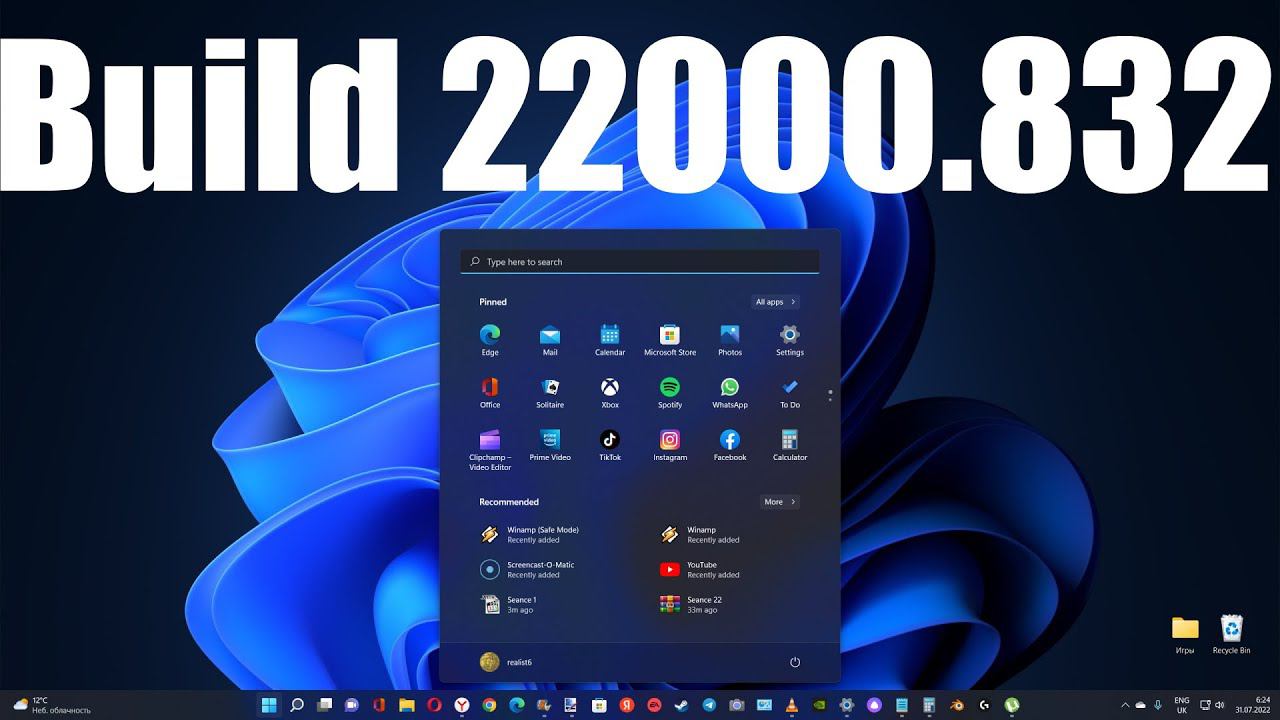Launch Calendar from Start menu
The image size is (1280, 720).
(610, 339)
